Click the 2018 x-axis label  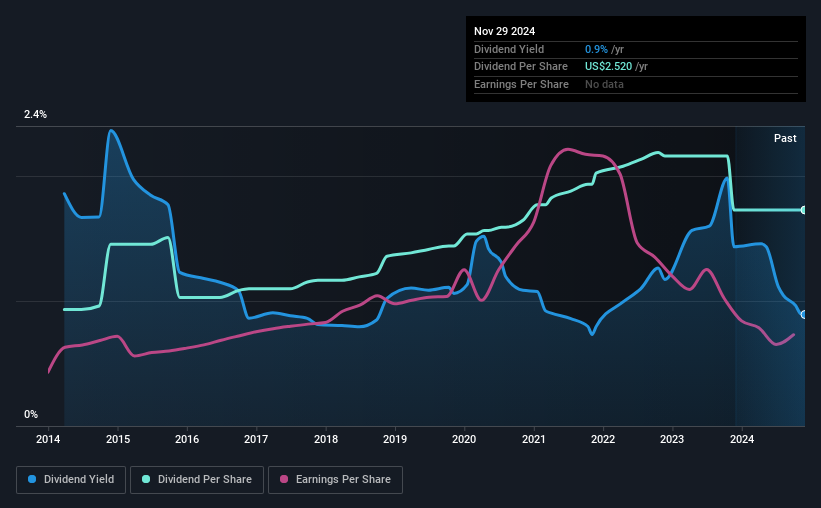pos(326,439)
